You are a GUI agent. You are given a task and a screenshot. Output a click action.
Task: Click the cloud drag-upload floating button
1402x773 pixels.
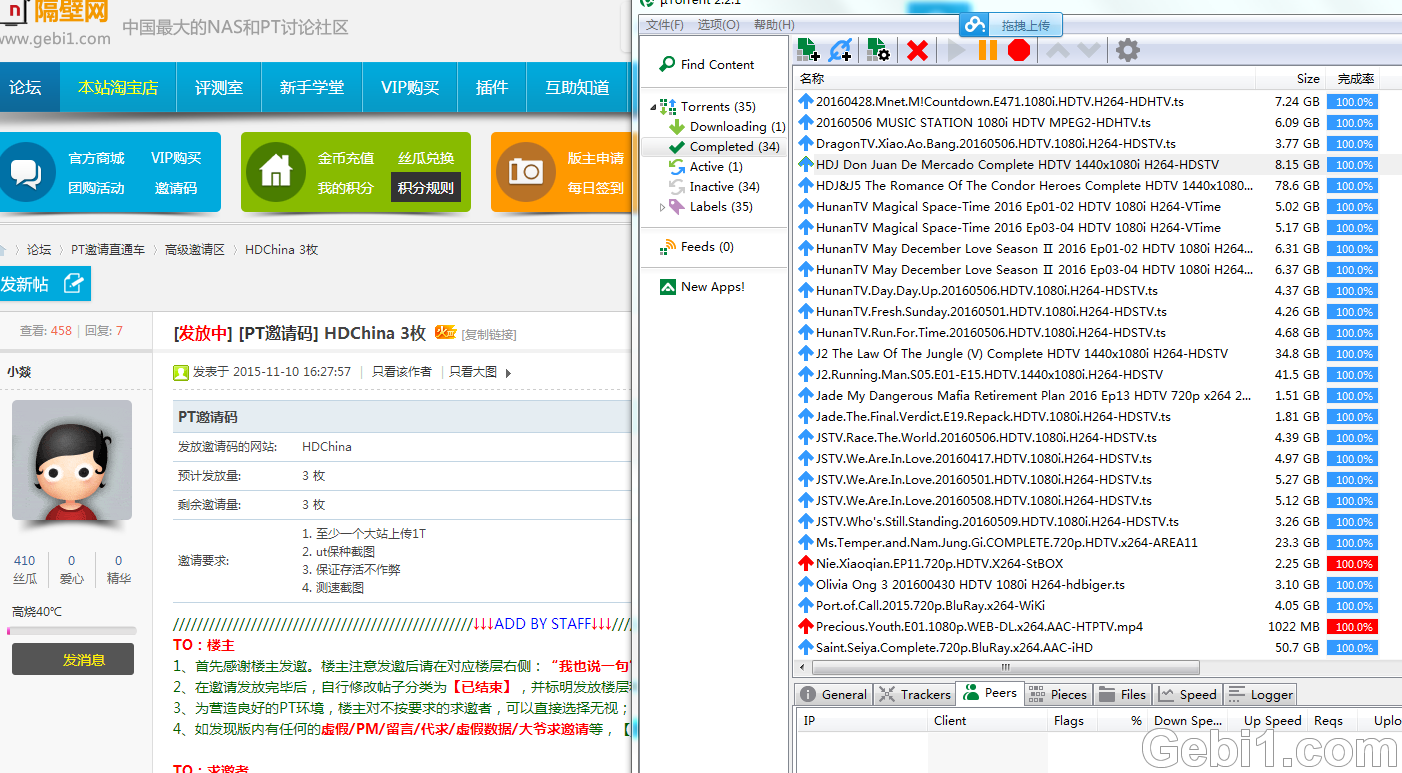[x=1010, y=25]
